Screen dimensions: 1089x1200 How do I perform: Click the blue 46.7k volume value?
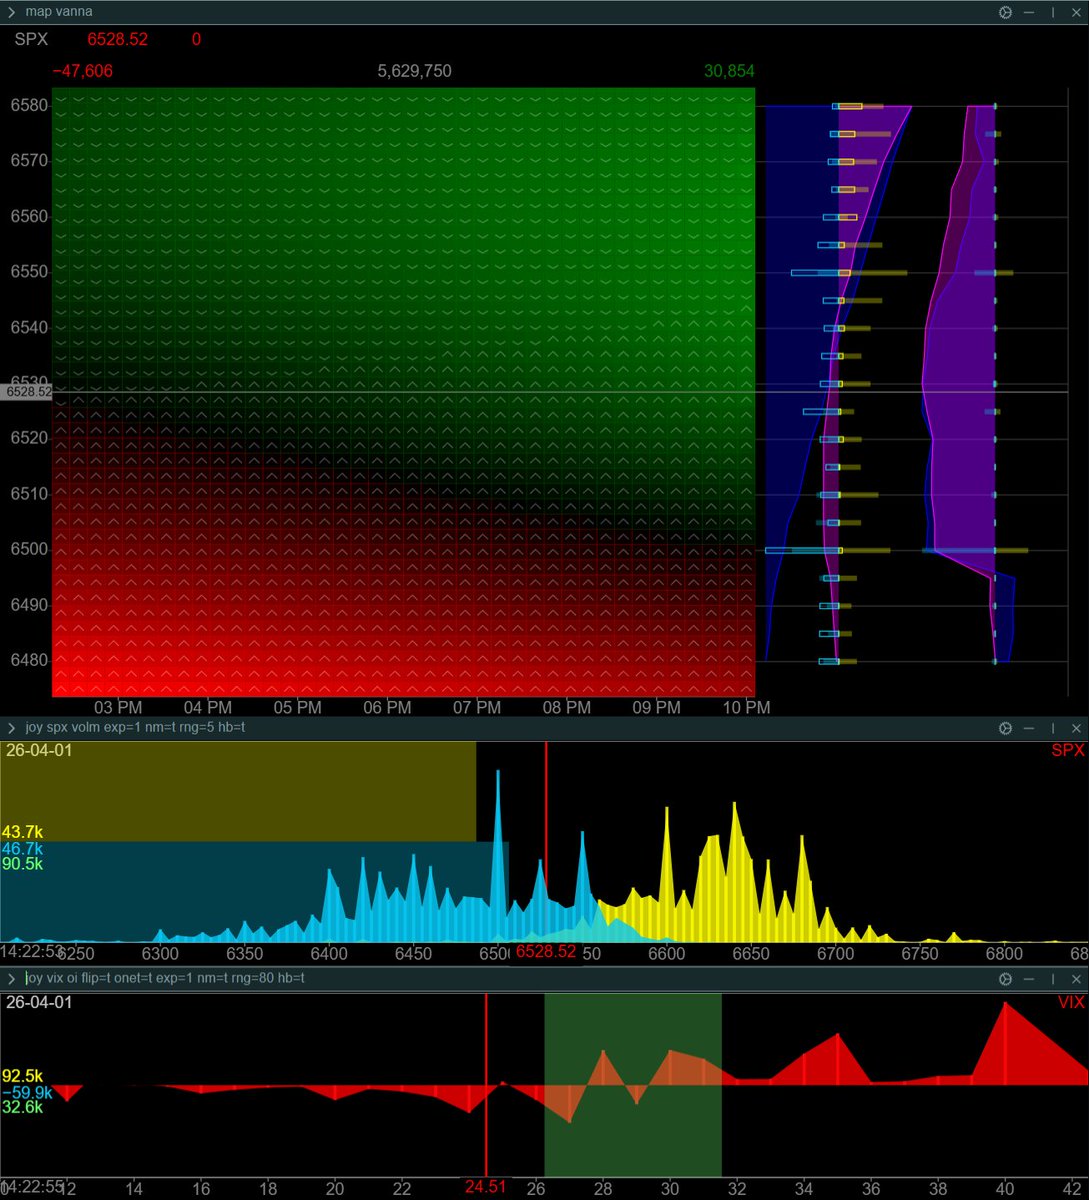click(x=22, y=848)
